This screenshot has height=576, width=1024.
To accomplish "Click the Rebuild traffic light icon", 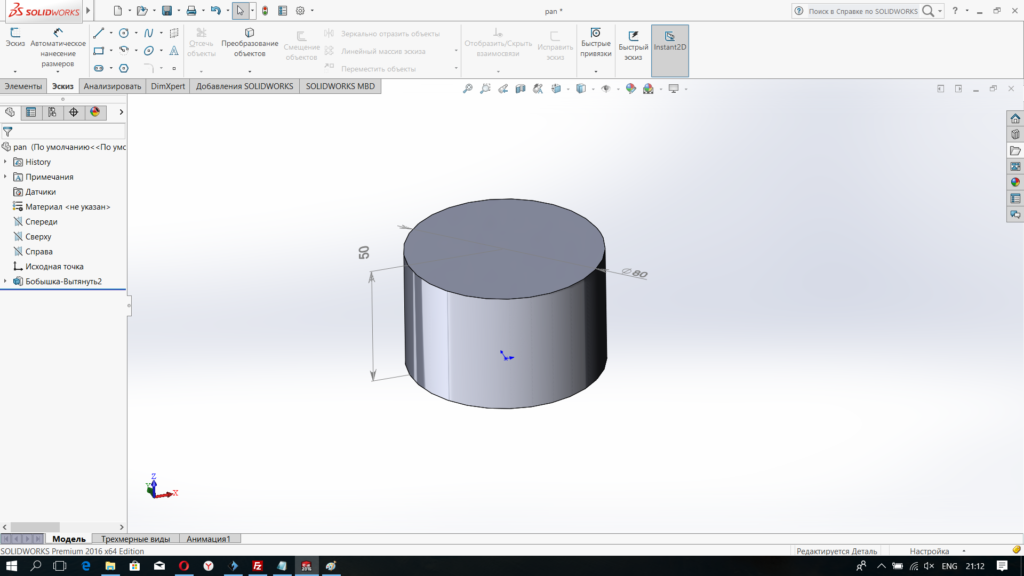I will click(x=265, y=10).
